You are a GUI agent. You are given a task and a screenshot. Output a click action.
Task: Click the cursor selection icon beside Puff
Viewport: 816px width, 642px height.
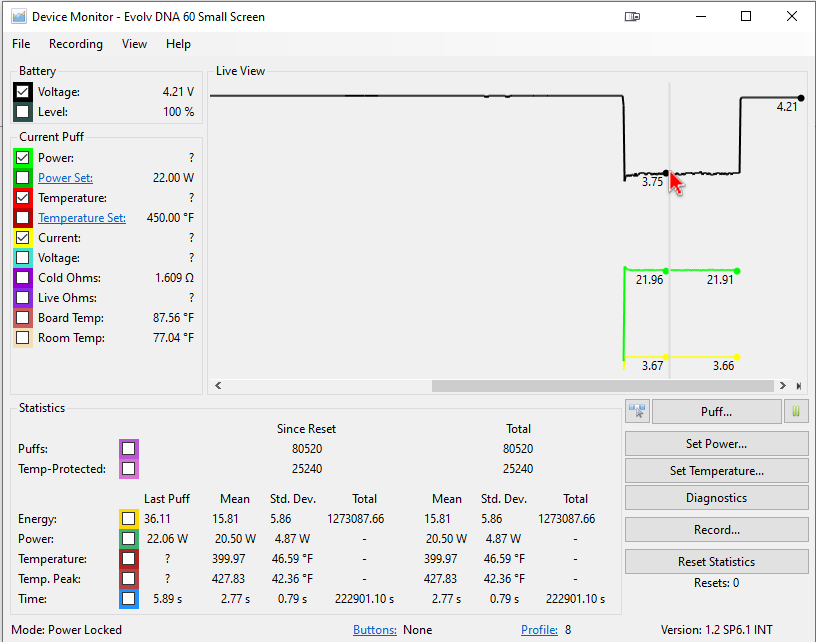point(637,411)
